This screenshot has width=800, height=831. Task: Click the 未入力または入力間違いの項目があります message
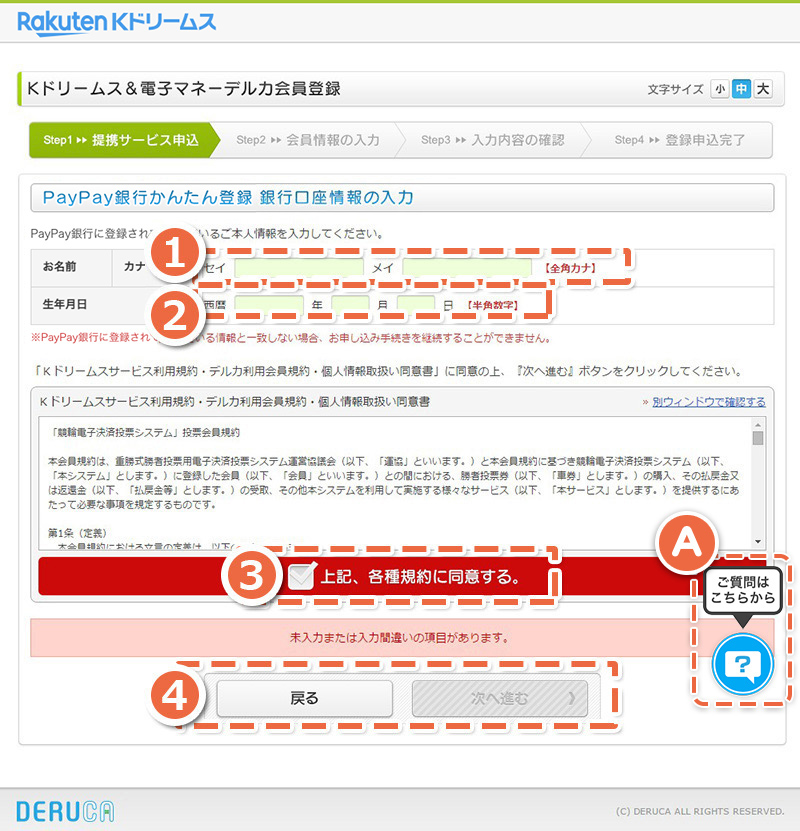tap(399, 638)
